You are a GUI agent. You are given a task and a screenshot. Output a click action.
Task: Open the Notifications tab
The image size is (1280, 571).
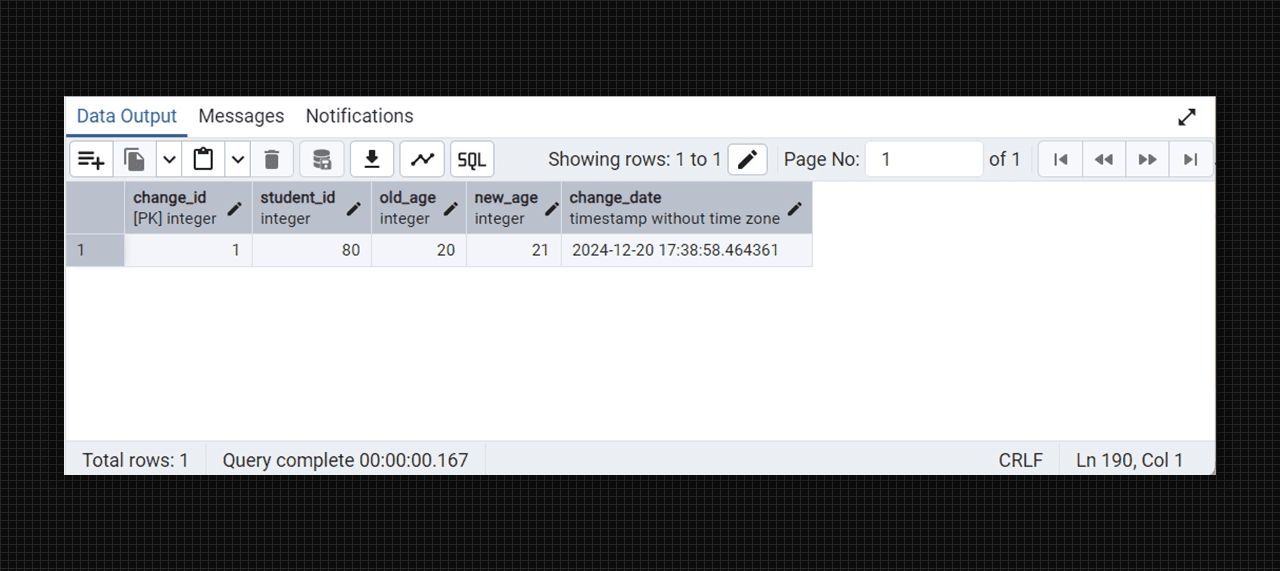pyautogui.click(x=359, y=116)
